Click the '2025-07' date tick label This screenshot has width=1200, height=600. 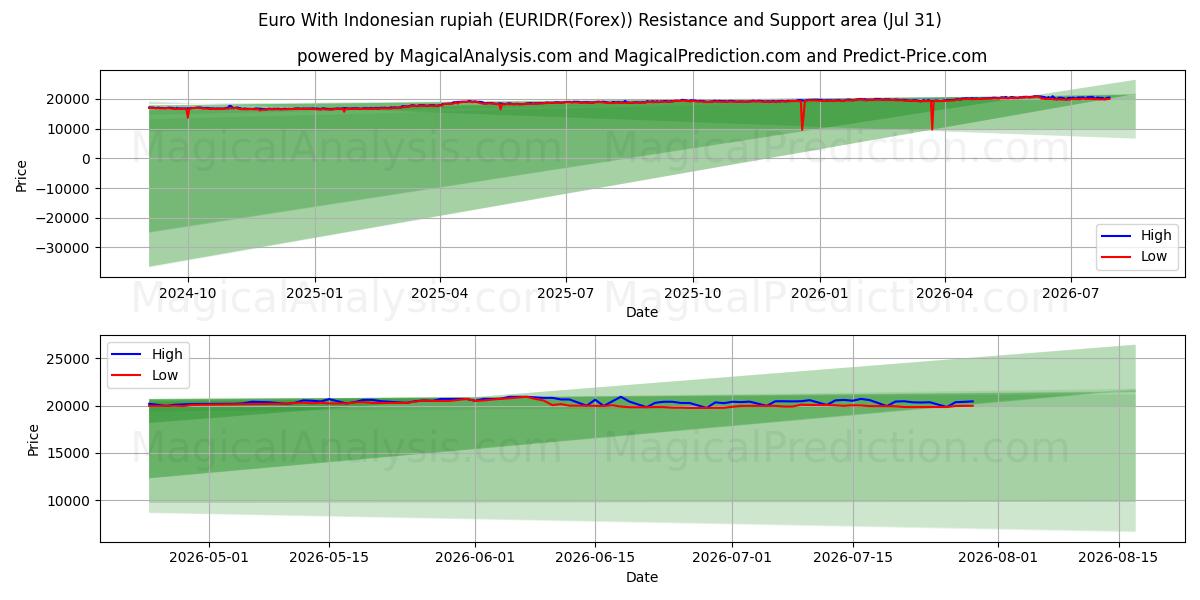(566, 292)
